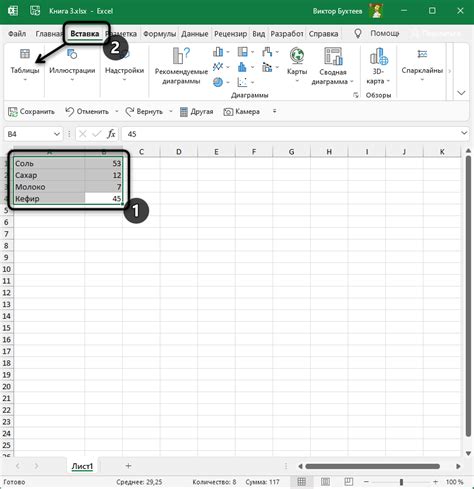
Task: Open the Таблицы group icon
Action: pos(25,54)
